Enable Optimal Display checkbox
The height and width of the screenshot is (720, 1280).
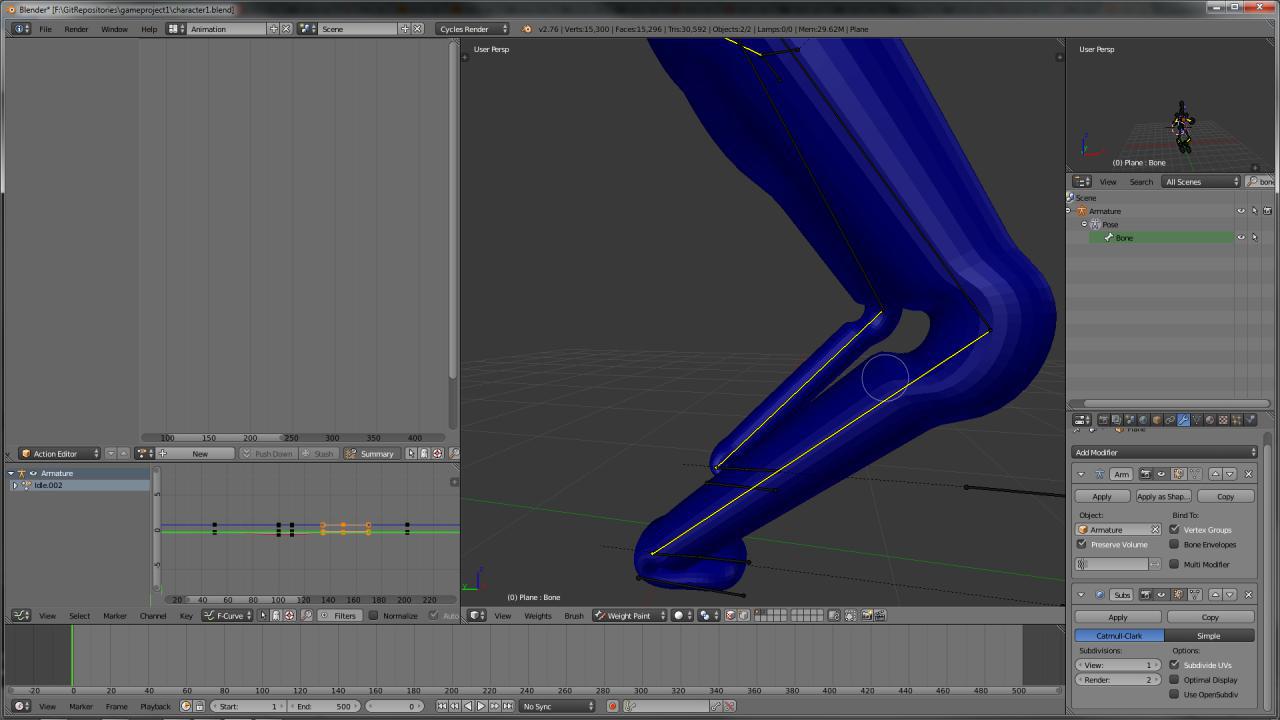click(1174, 679)
